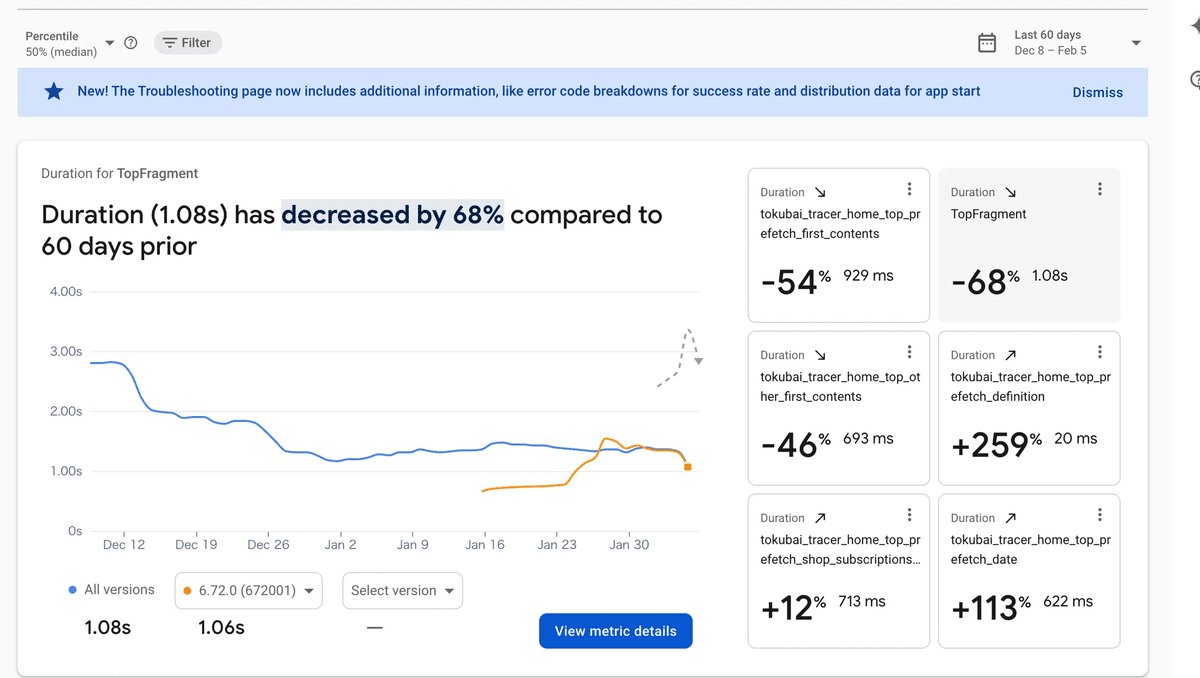
Task: Open the Select version dropdown
Action: pyautogui.click(x=402, y=590)
